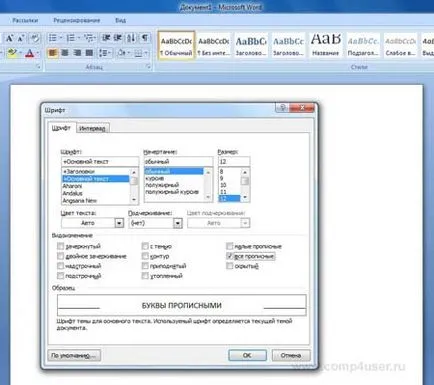Open the Borders dropdown arrow
The height and width of the screenshot is (385, 434).
pyautogui.click(x=146, y=53)
